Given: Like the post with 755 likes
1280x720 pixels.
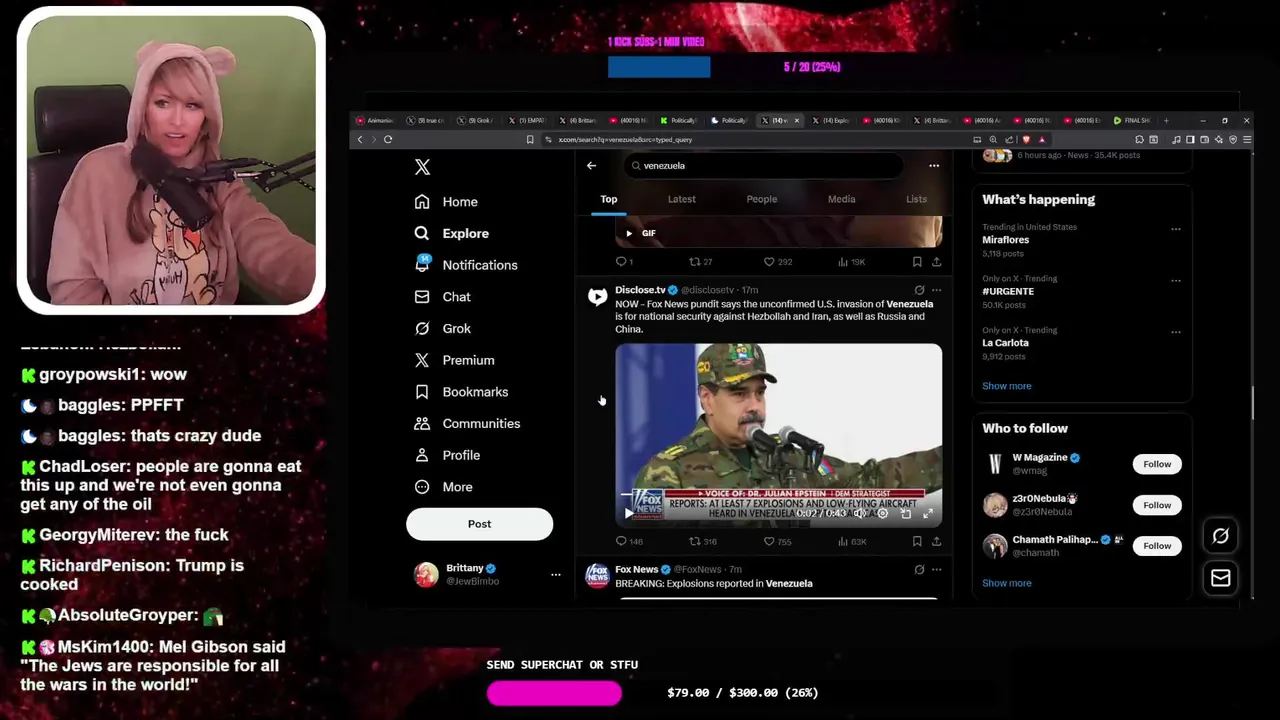Looking at the screenshot, I should coord(769,541).
